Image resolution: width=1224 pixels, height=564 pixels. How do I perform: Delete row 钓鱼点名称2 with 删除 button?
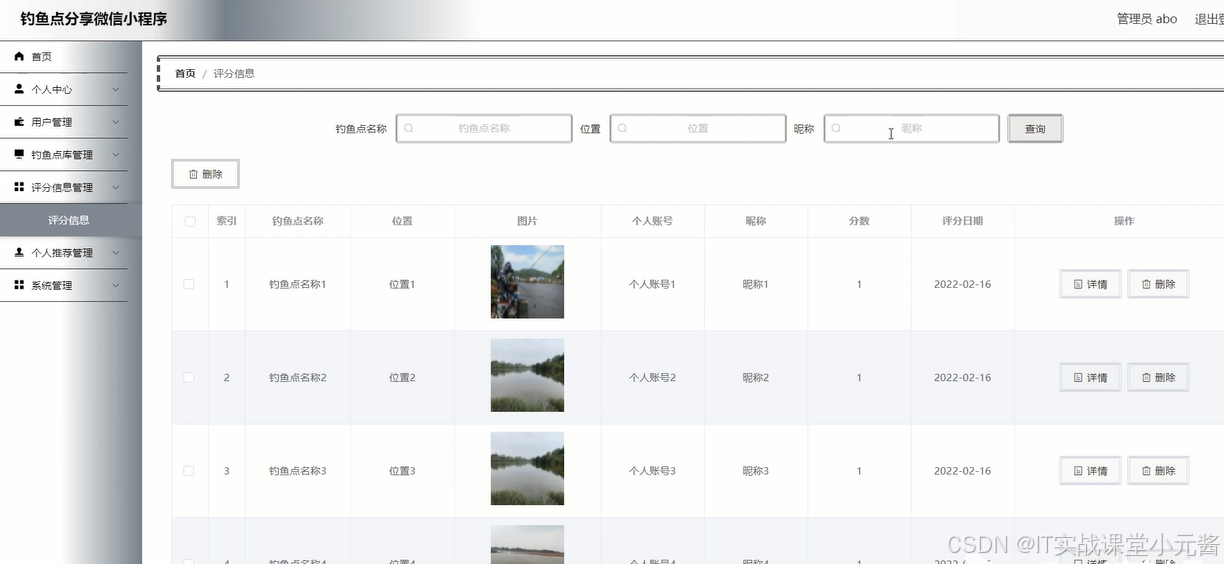(x=1158, y=378)
